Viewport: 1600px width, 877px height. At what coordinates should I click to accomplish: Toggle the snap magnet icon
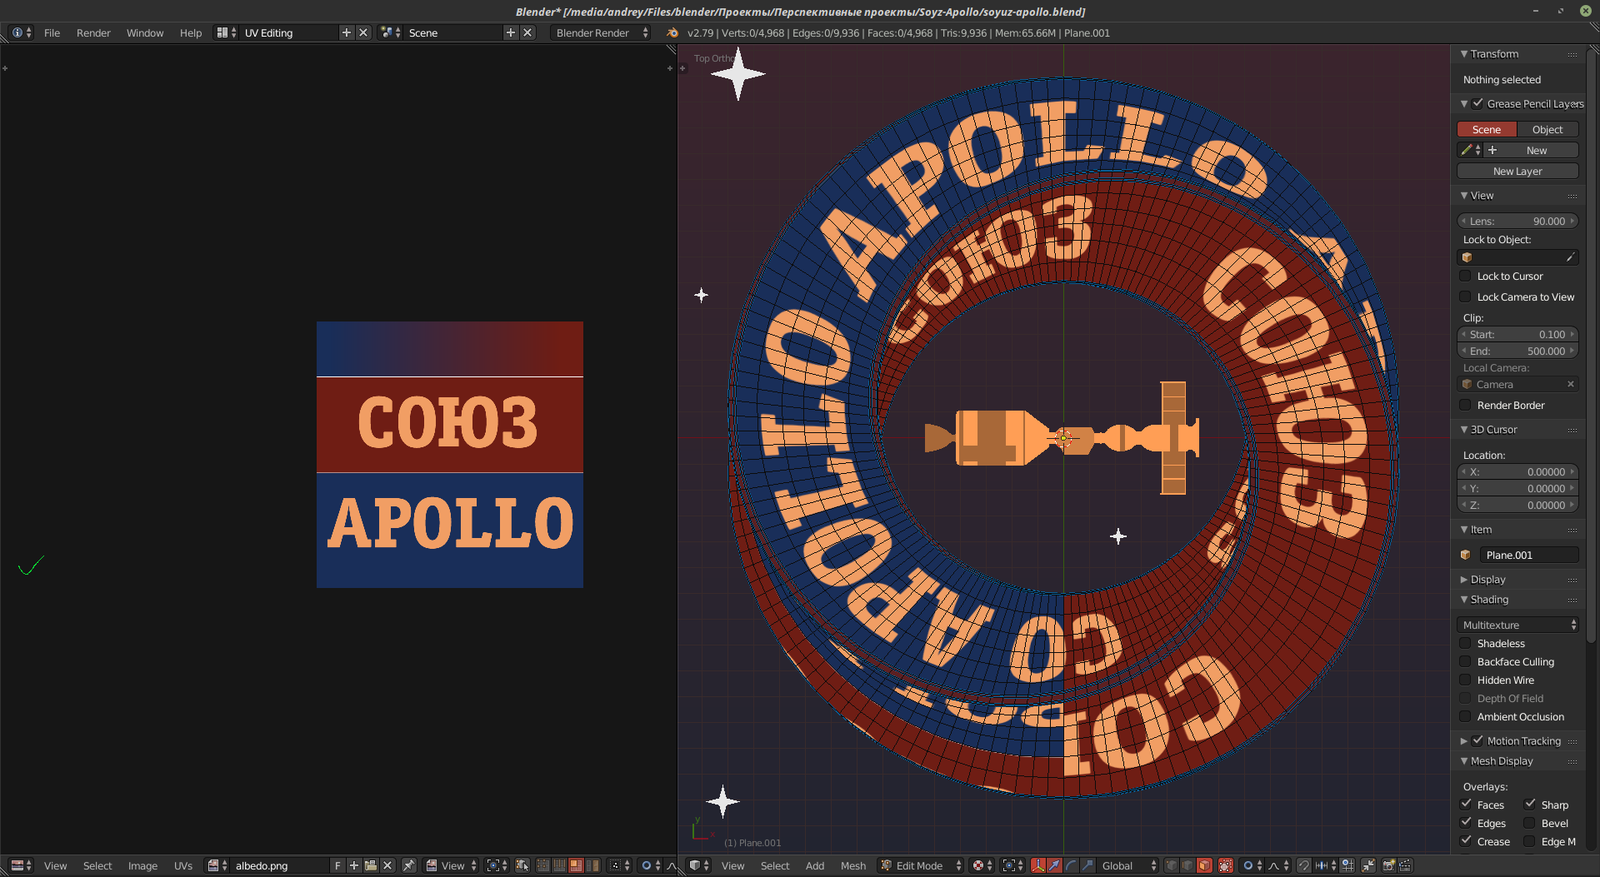click(1304, 866)
